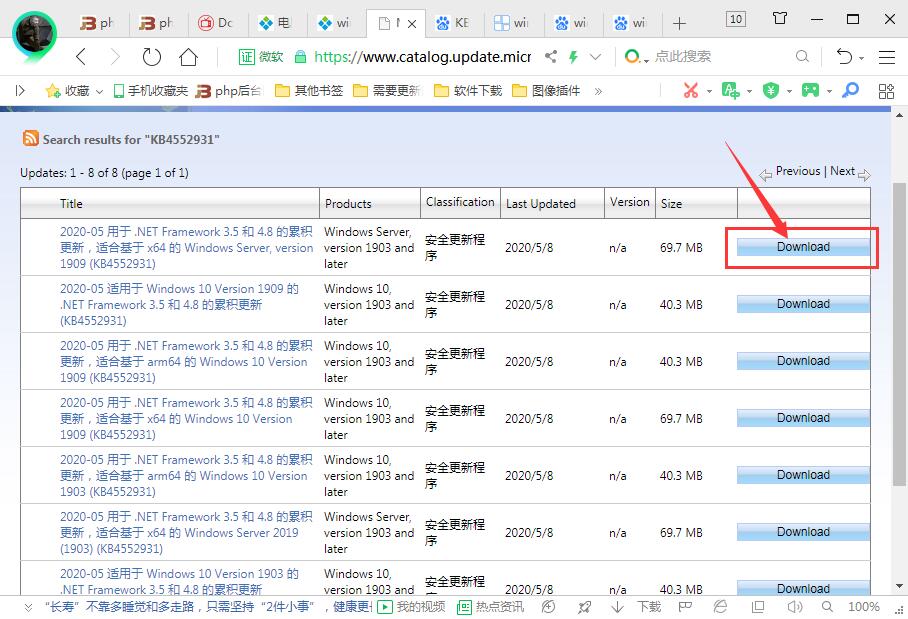This screenshot has height=619, width=908.
Task: Expand the address bar history dropdown chevron
Action: point(595,57)
